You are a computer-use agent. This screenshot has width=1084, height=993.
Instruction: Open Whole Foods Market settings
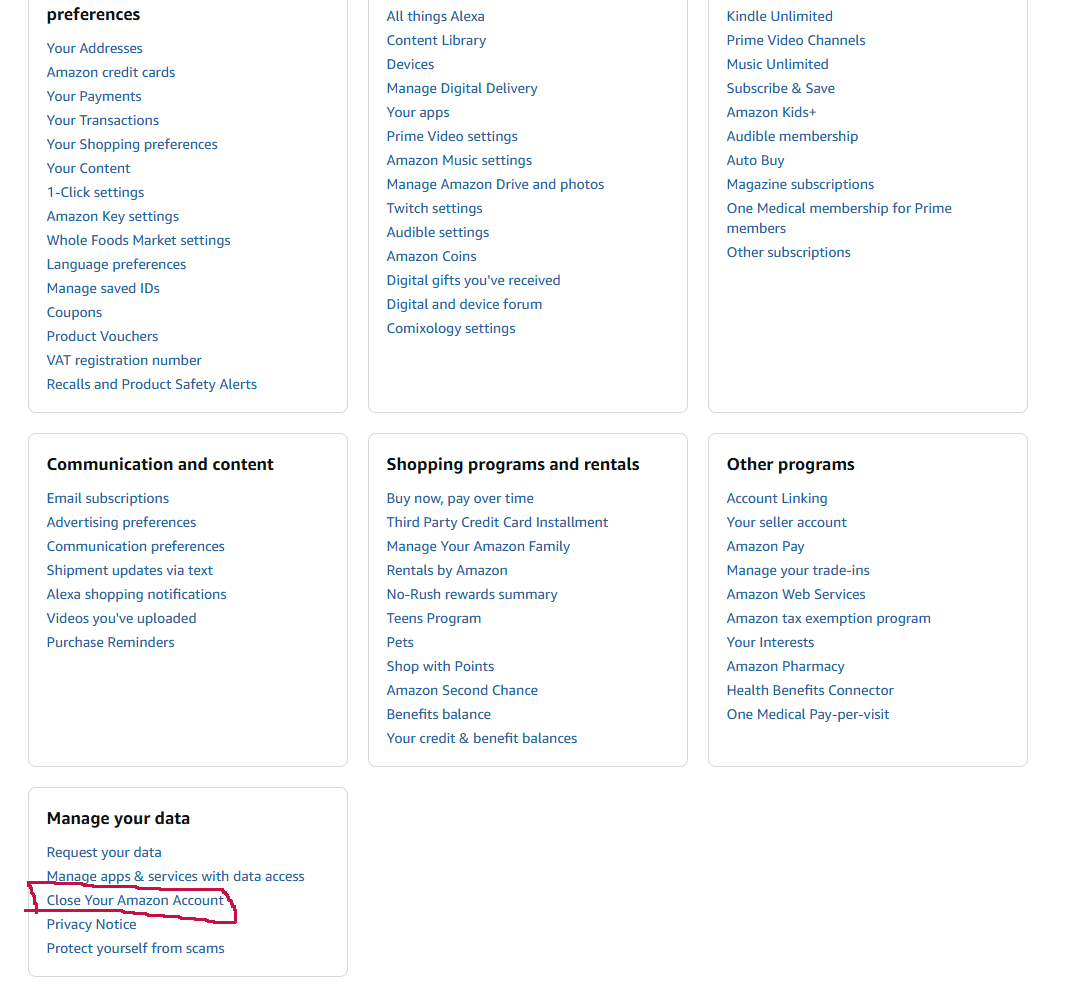coord(138,241)
